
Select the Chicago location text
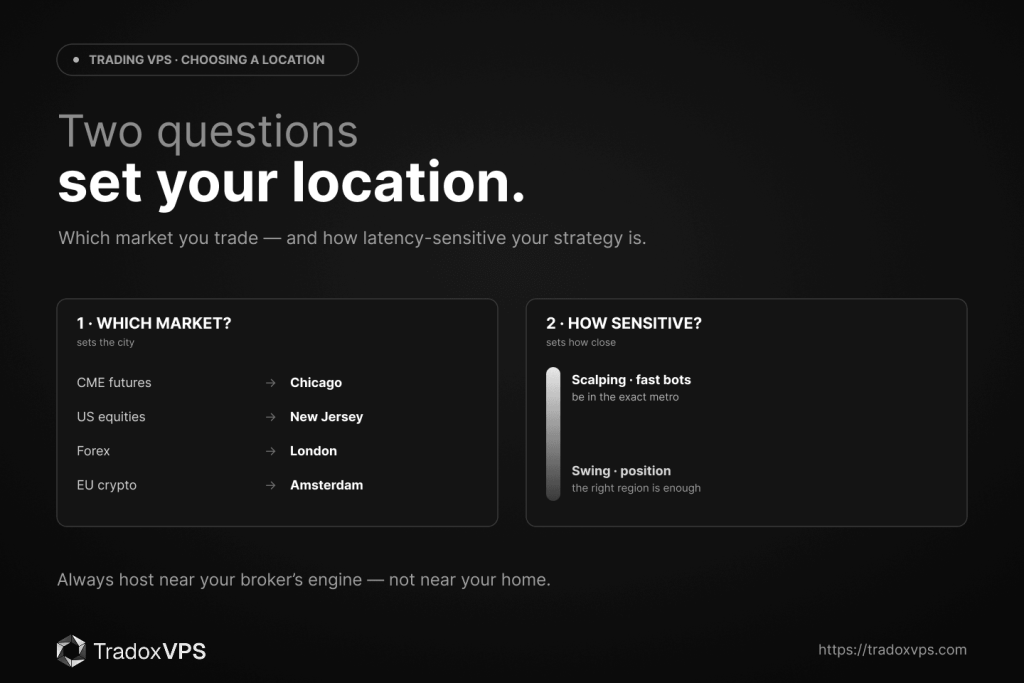[x=316, y=383]
